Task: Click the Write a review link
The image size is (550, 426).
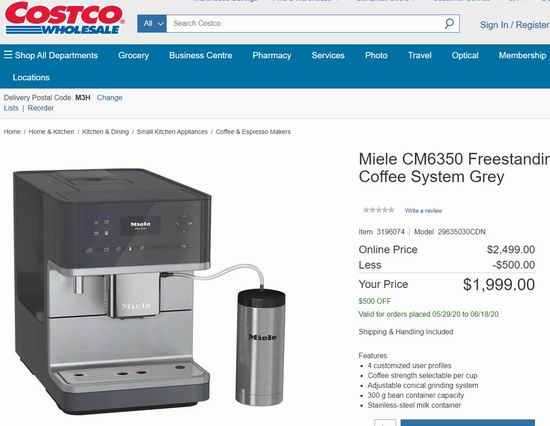Action: [423, 211]
